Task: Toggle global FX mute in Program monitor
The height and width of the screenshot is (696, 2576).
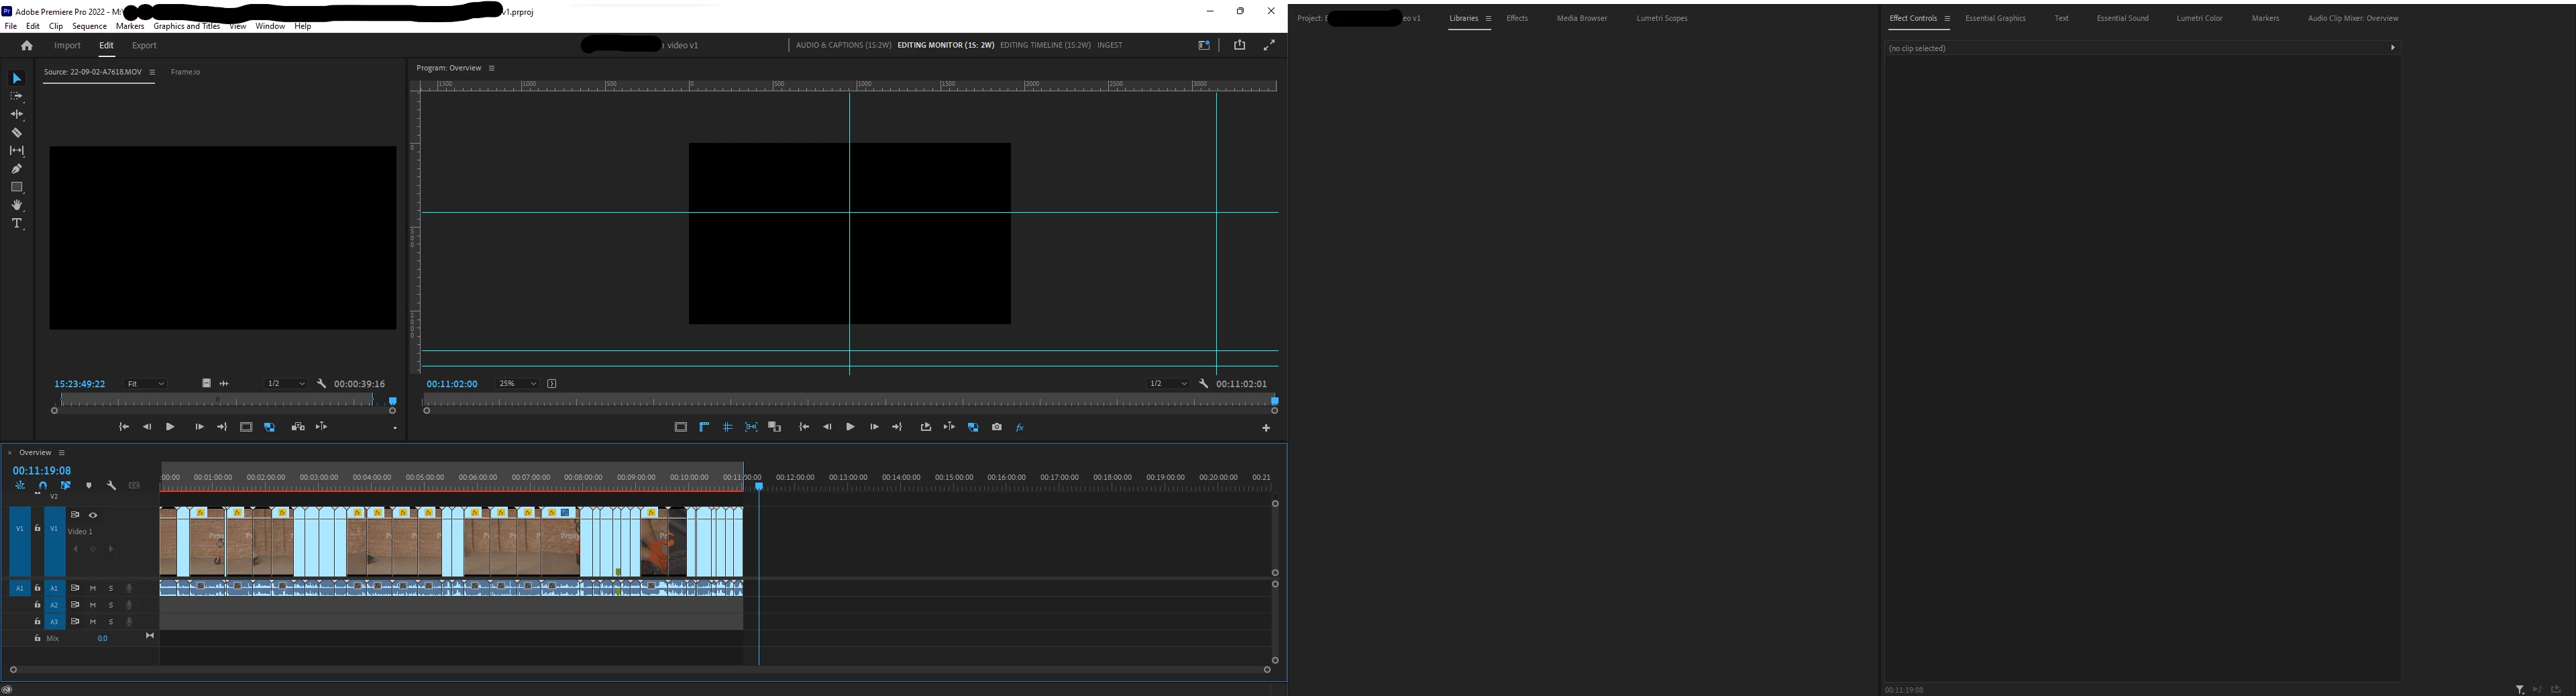Action: click(1020, 428)
